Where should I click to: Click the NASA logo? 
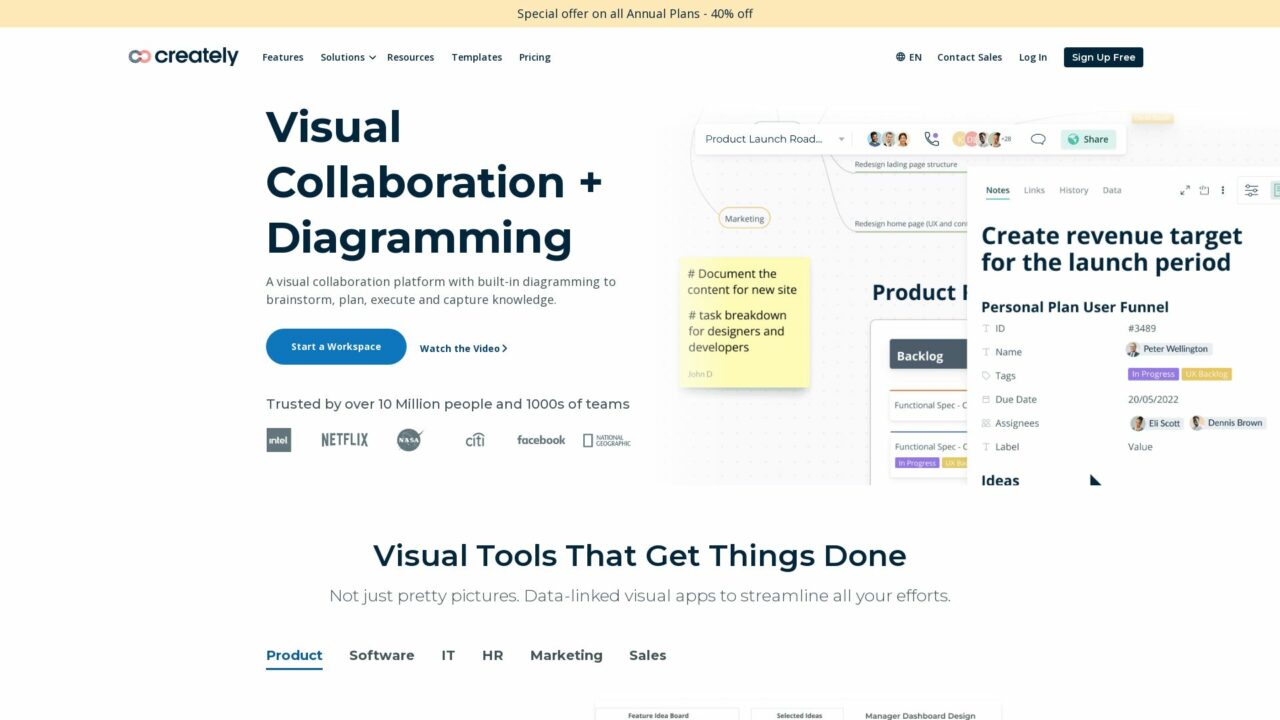[409, 440]
